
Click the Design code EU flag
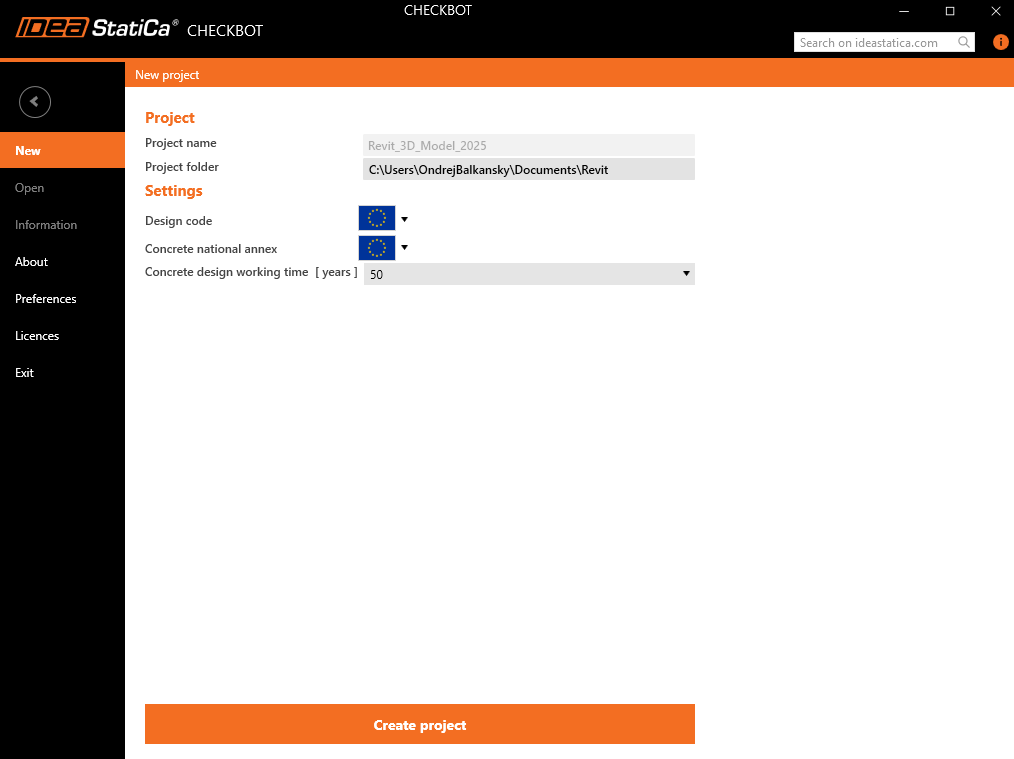(x=377, y=219)
